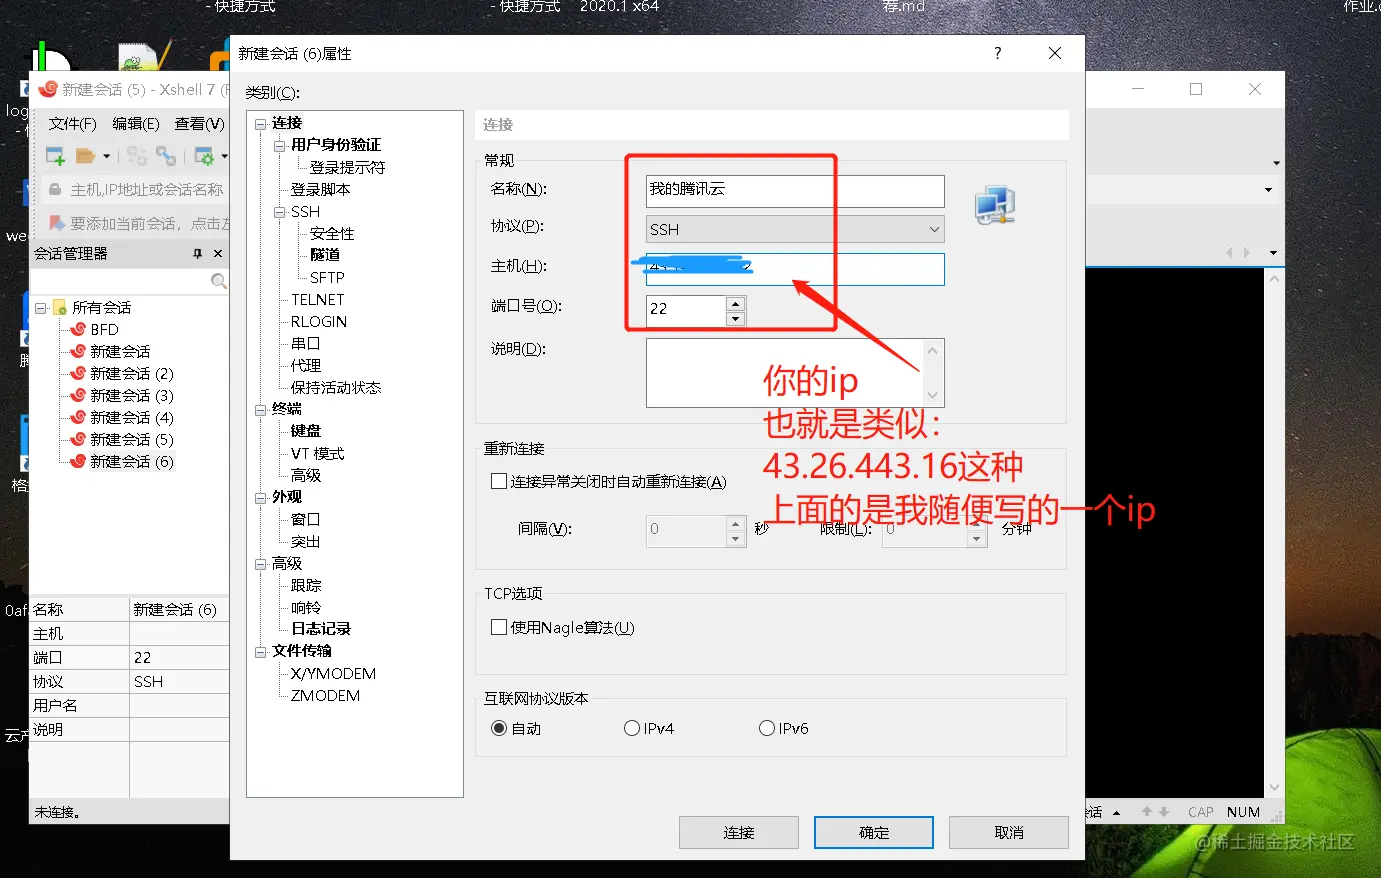
Task: Click inside the 名称 field showing 我的腾讯云
Action: click(x=793, y=190)
